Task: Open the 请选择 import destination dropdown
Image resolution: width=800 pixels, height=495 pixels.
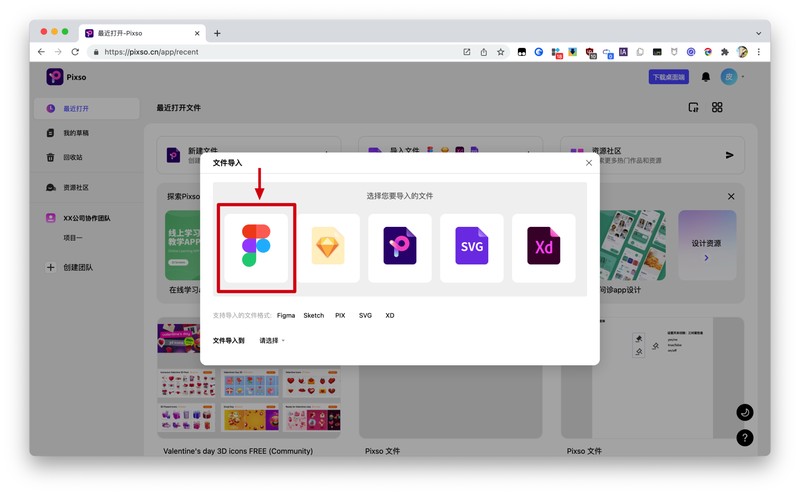Action: pyautogui.click(x=271, y=340)
